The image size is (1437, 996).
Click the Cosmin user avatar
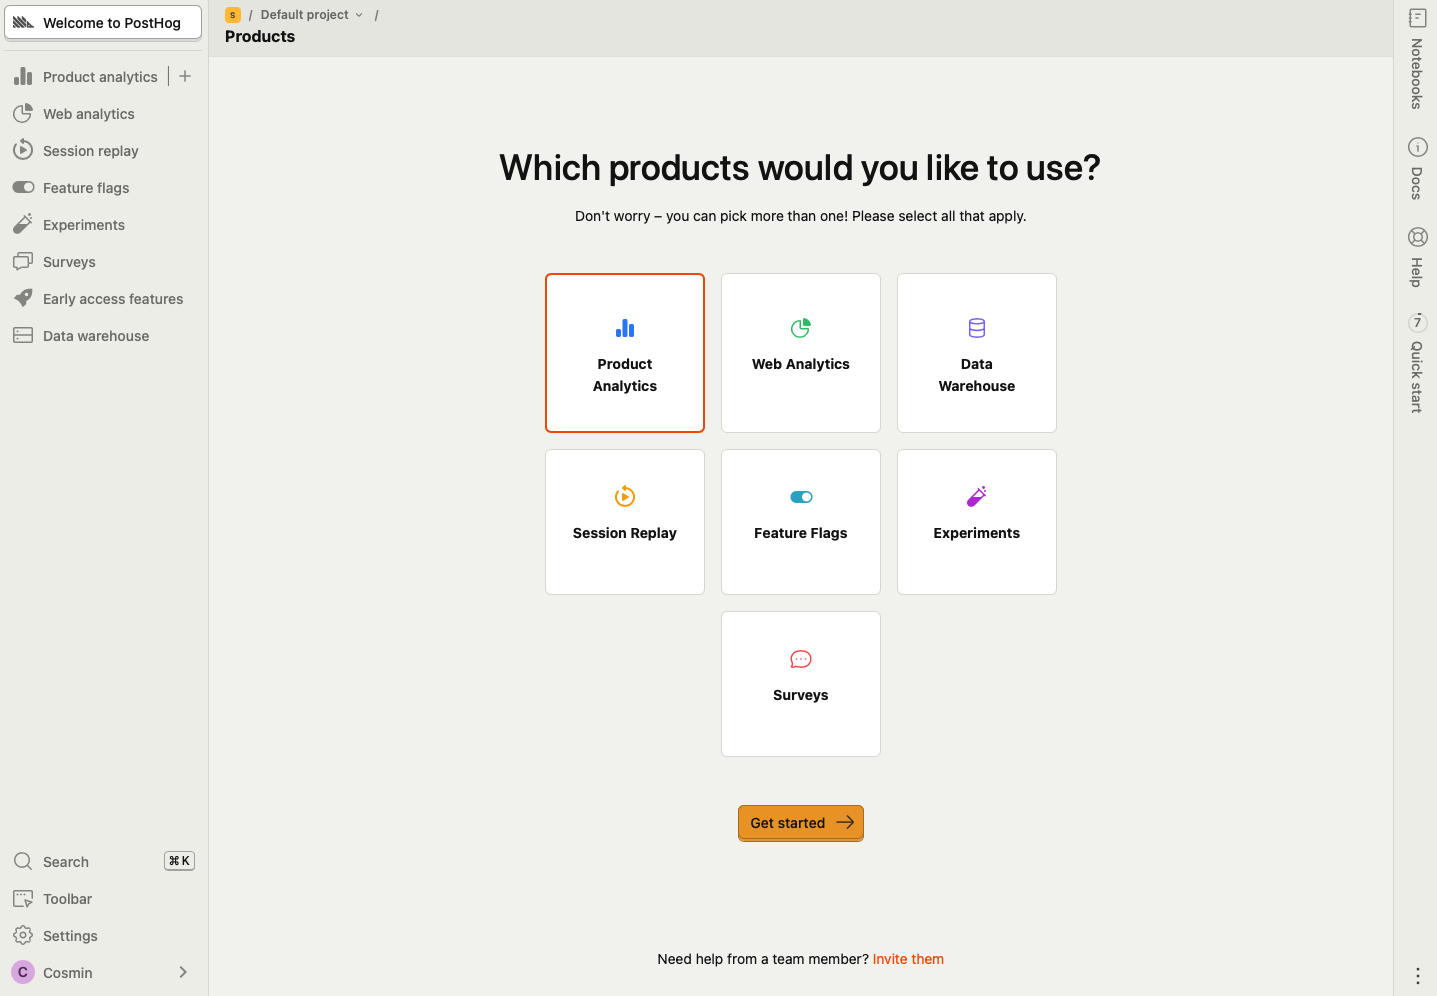tap(23, 972)
